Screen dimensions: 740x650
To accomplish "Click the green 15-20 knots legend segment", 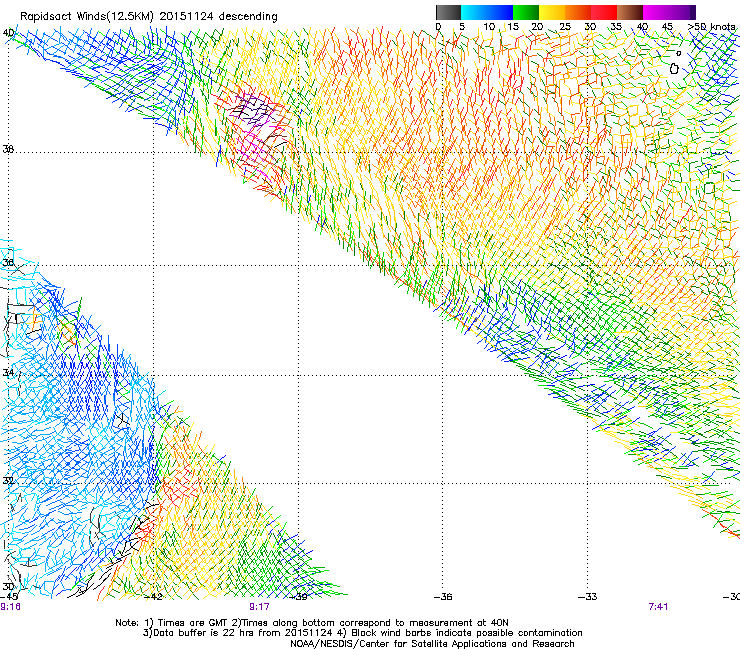I will [x=526, y=12].
